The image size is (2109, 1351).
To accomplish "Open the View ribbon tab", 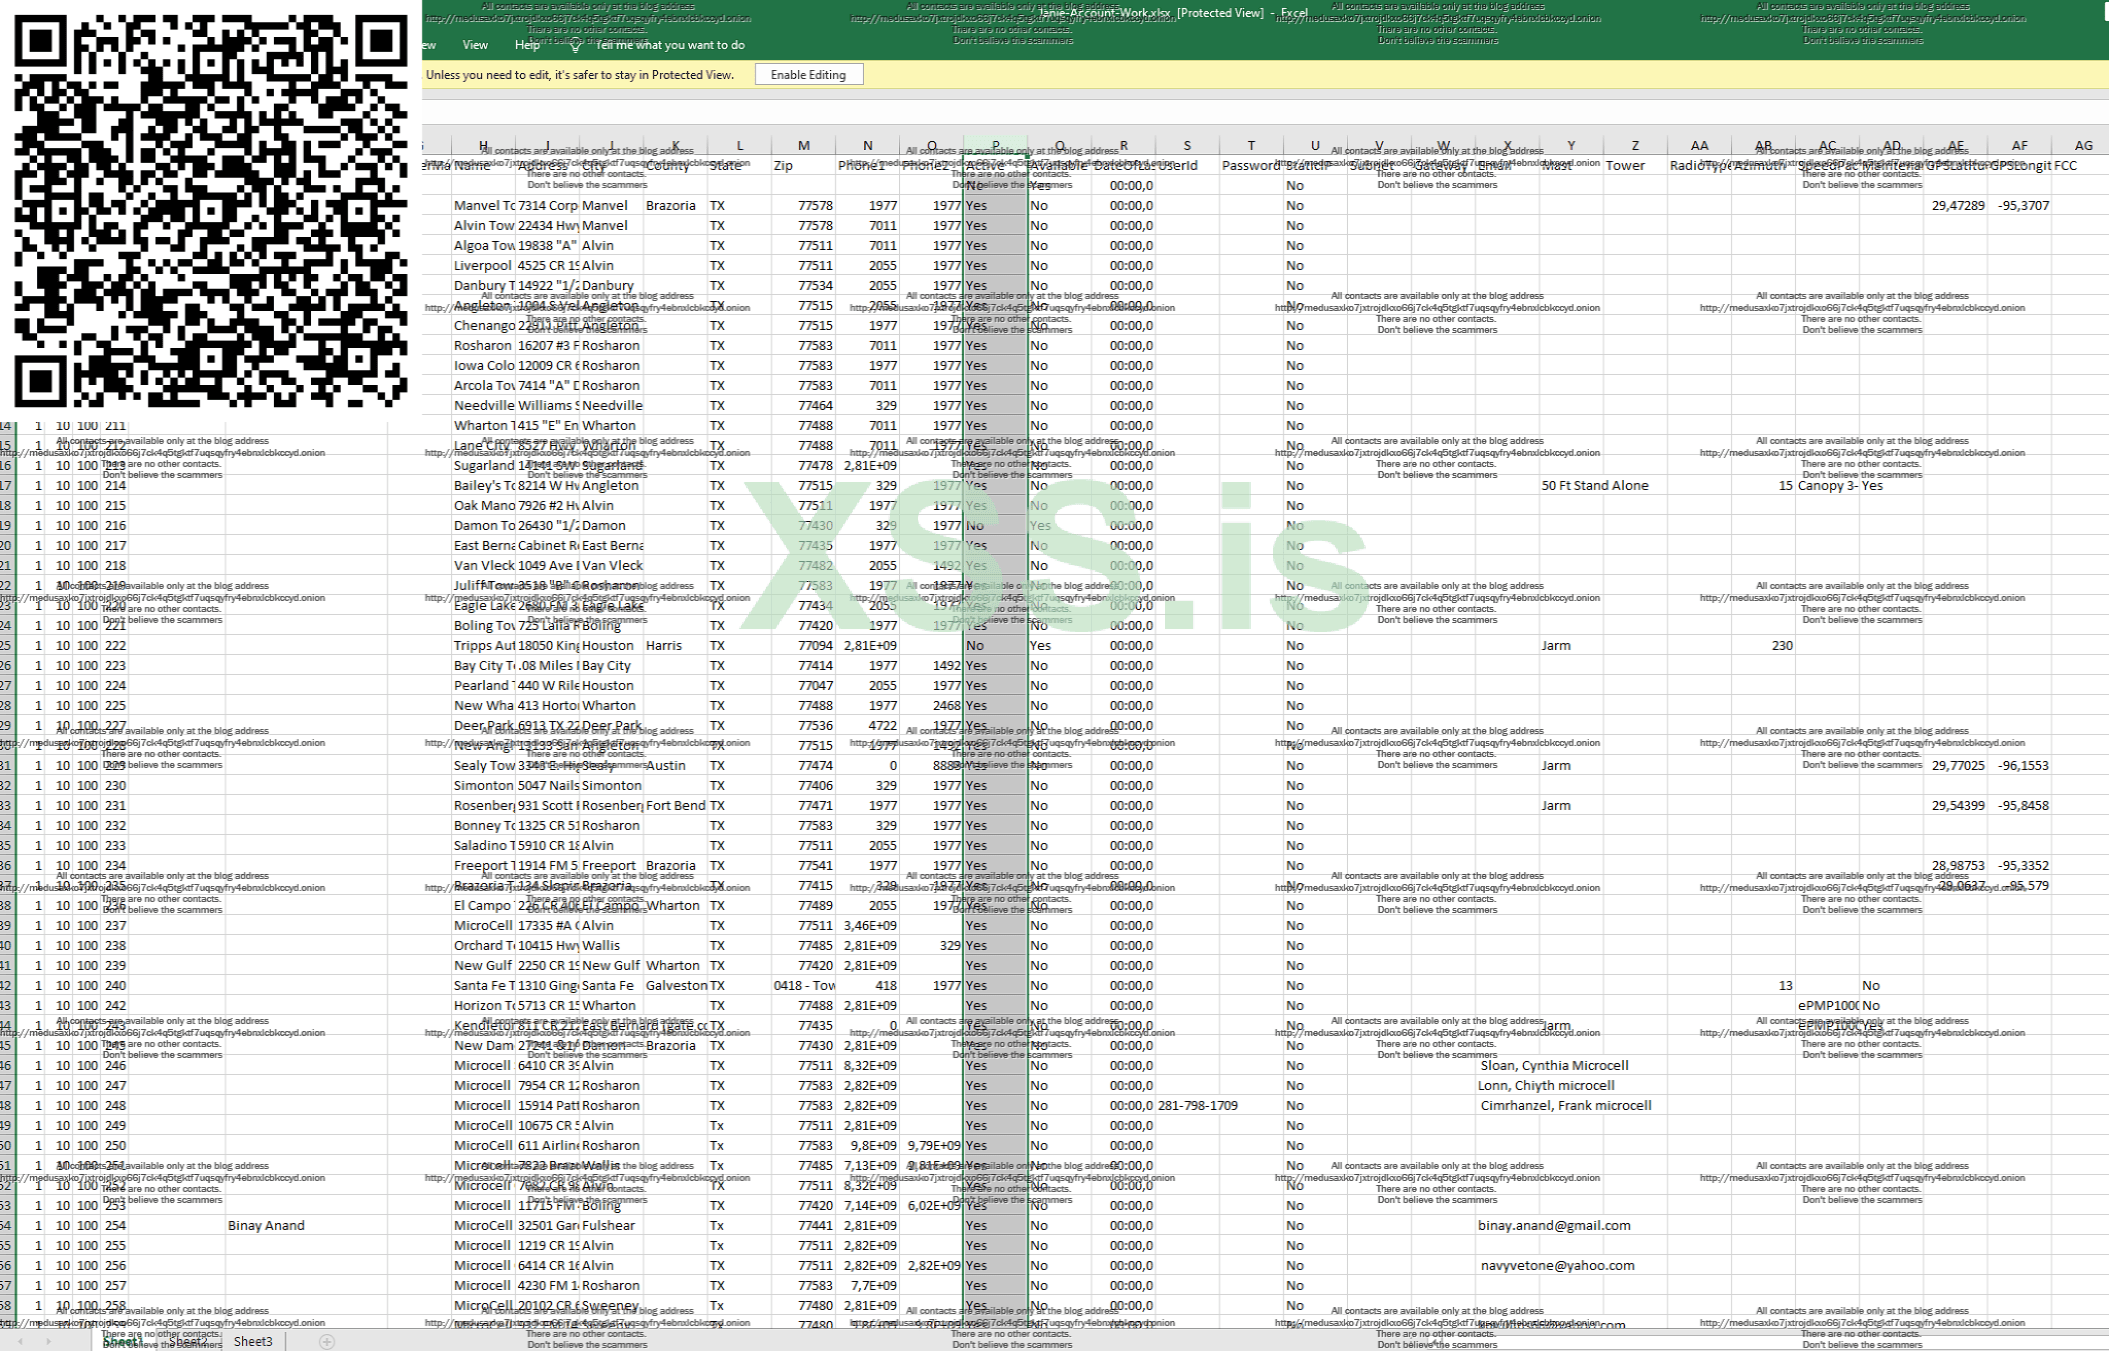I will pyautogui.click(x=475, y=45).
